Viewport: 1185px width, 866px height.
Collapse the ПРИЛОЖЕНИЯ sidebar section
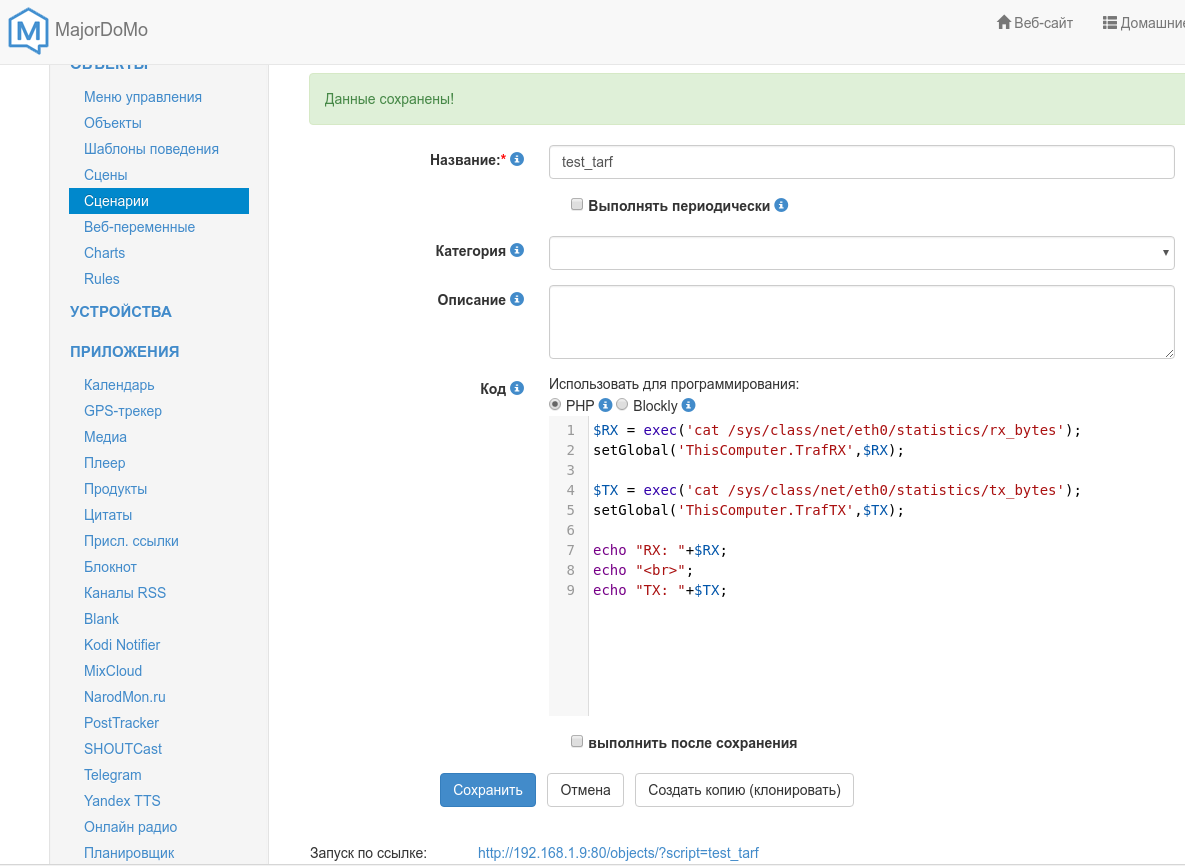click(x=125, y=352)
